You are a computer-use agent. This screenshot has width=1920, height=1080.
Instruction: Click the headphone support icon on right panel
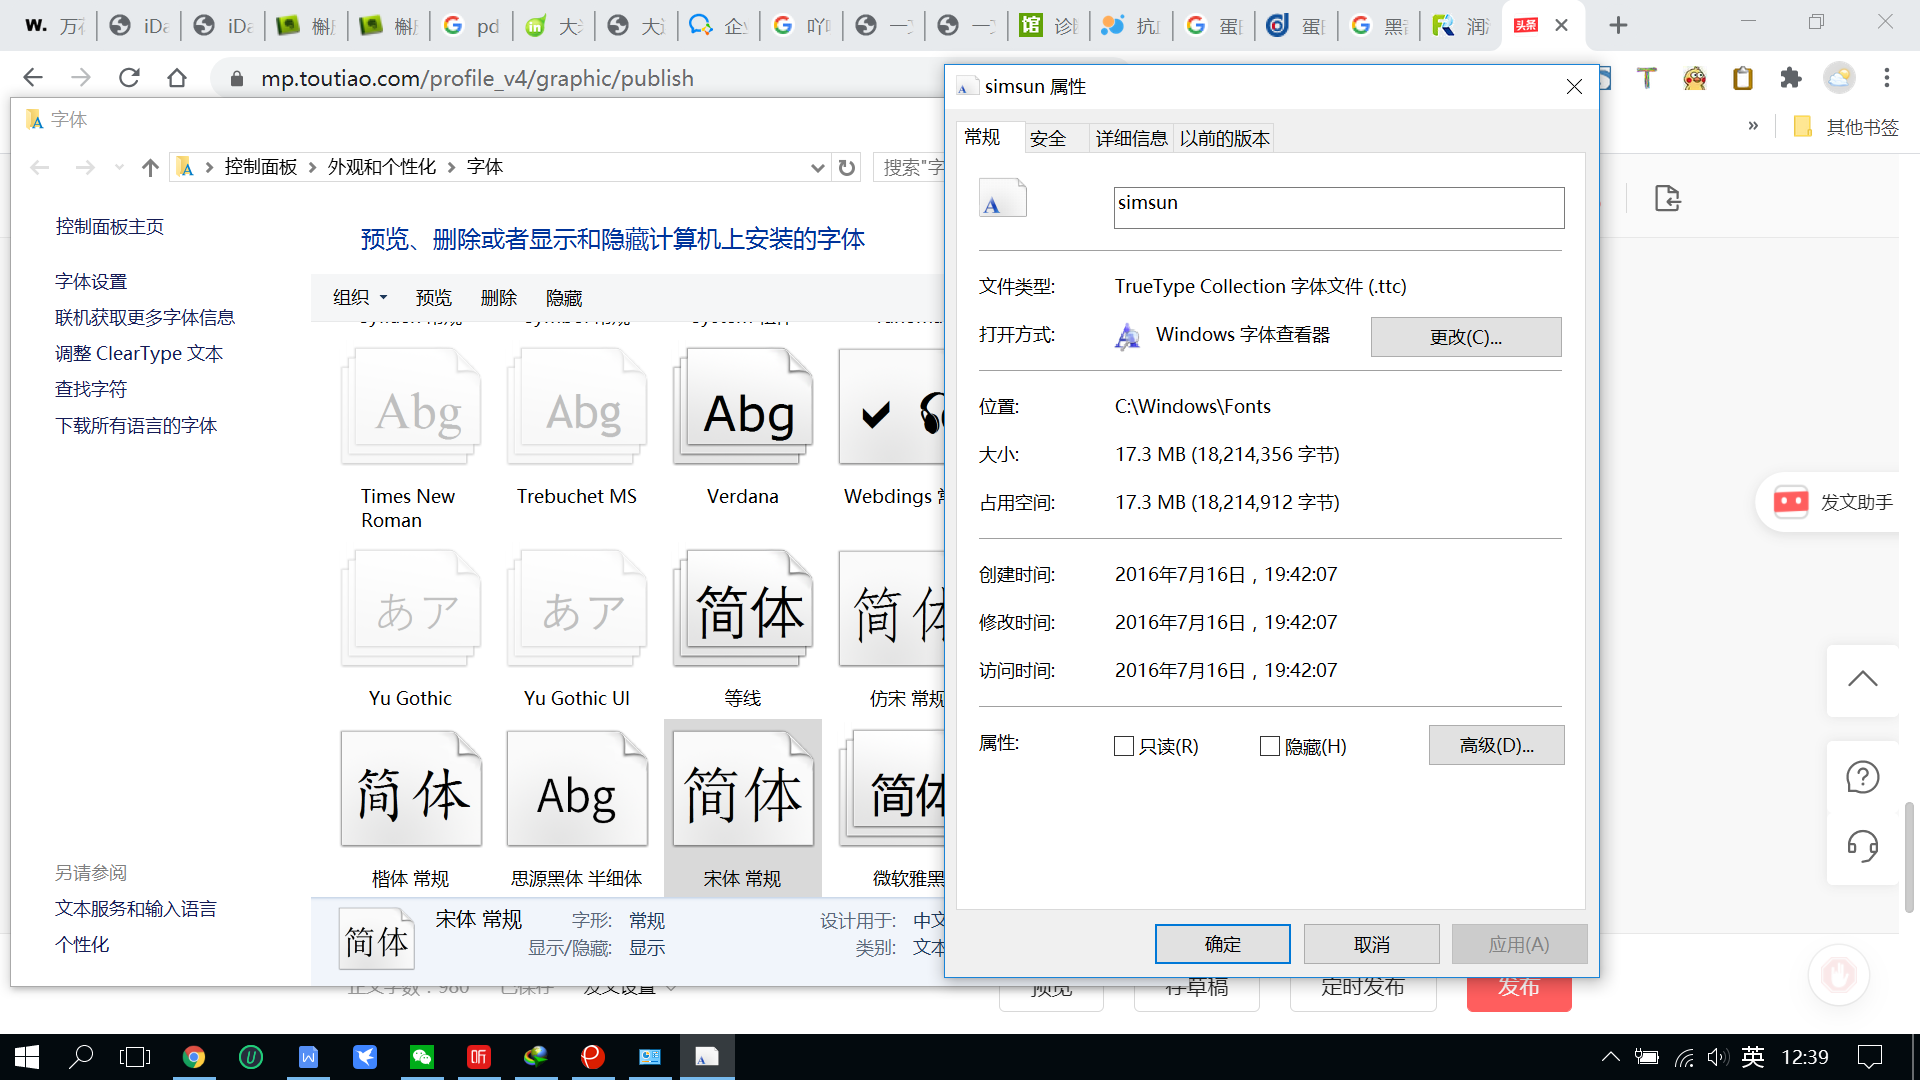(1862, 846)
